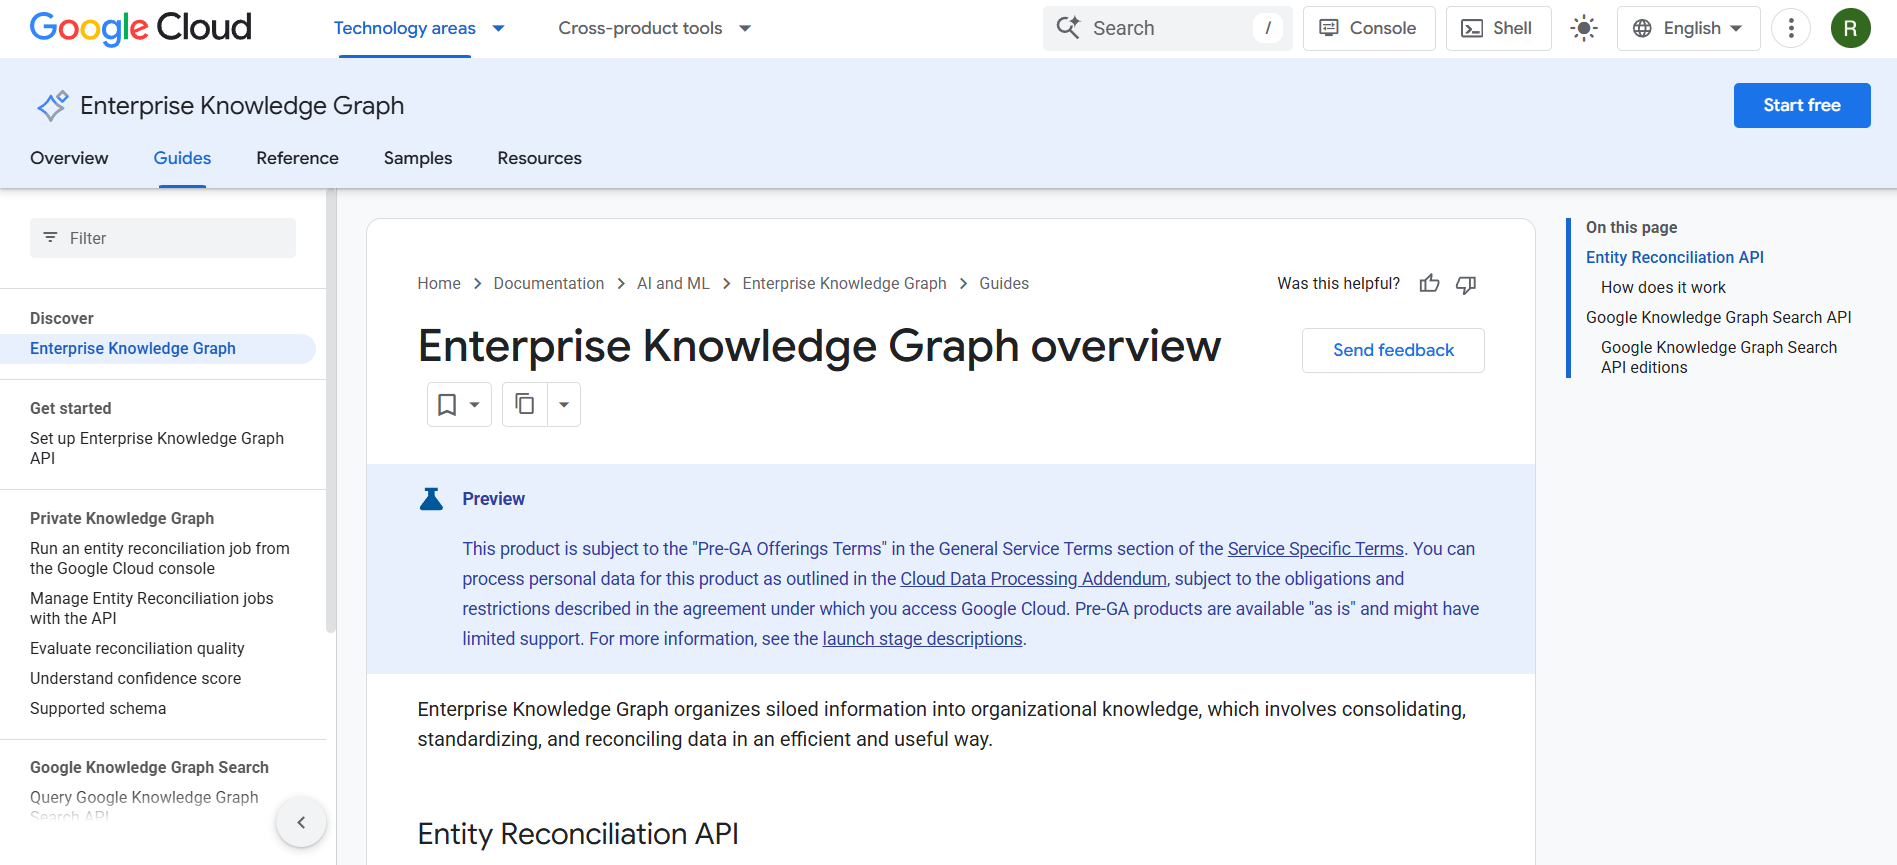
Task: Click the Preview flask icon
Action: point(431,499)
